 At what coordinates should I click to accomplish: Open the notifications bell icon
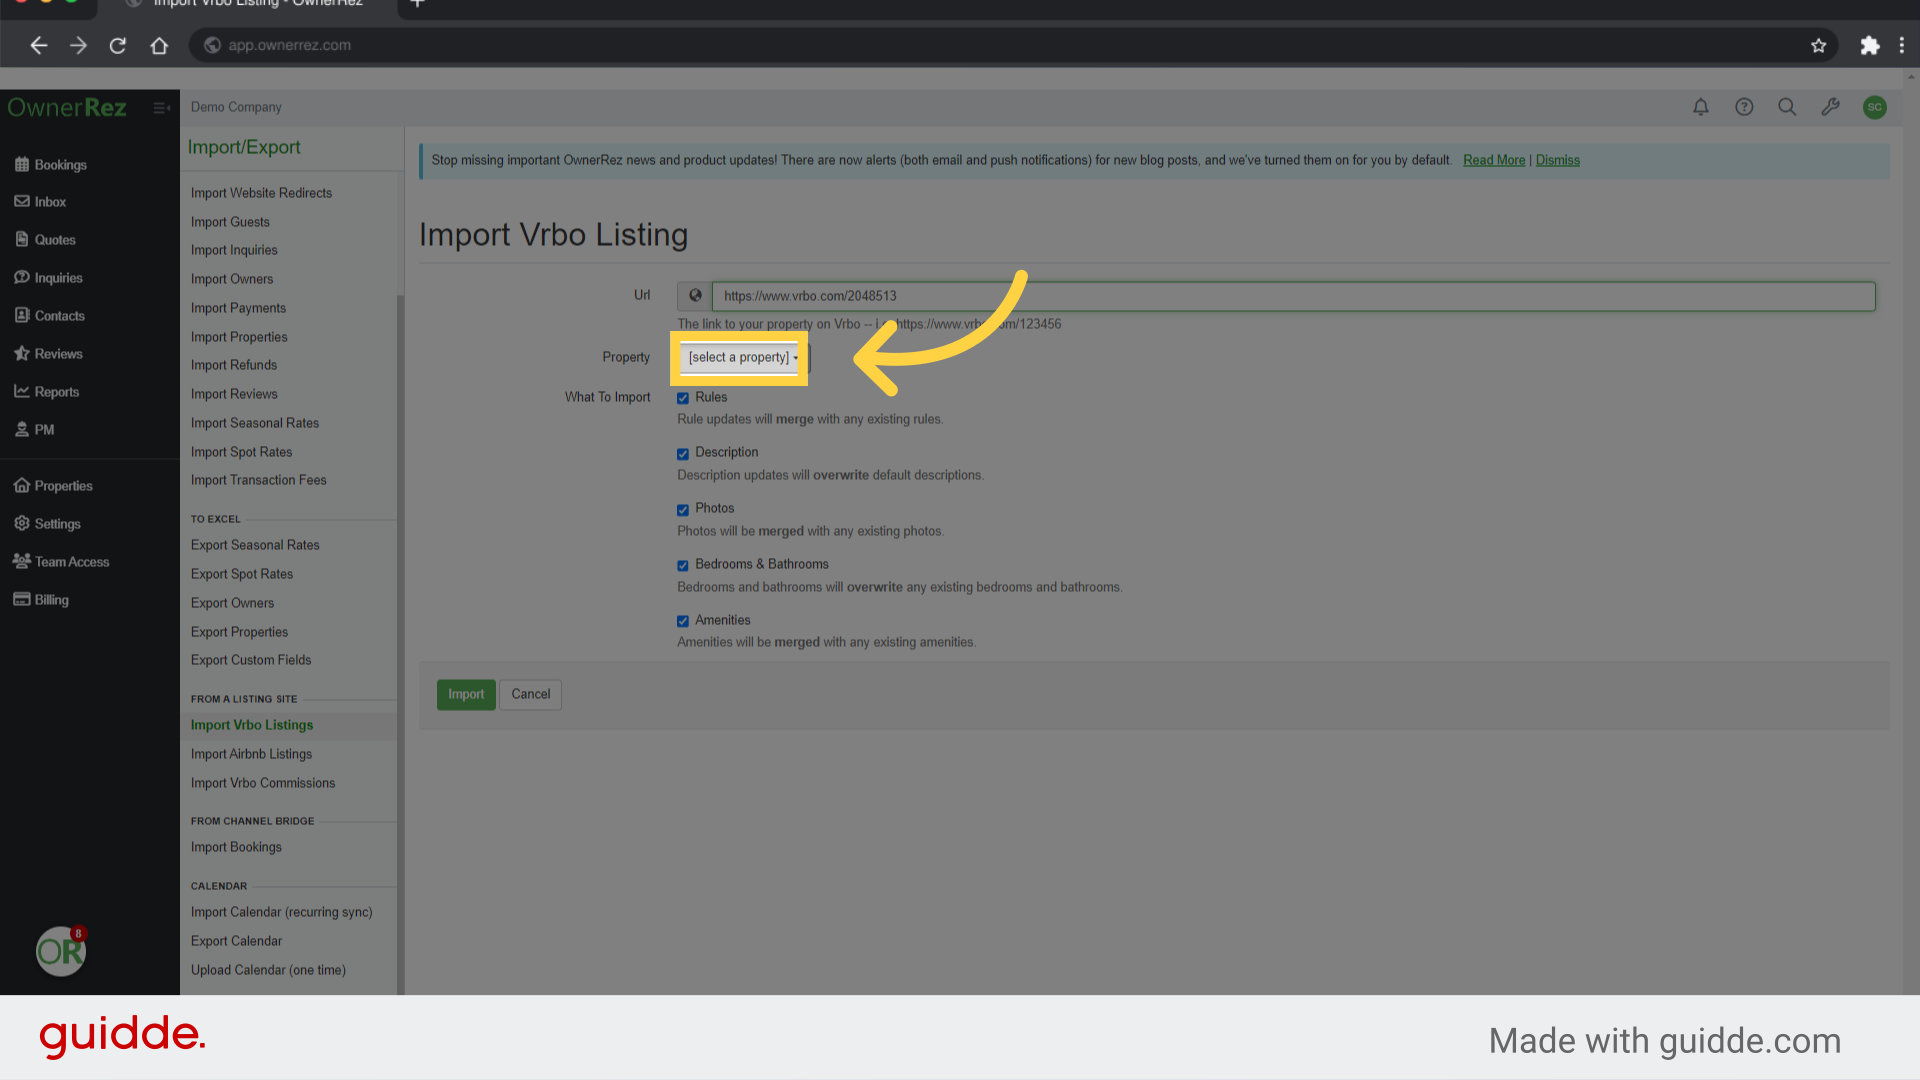pos(1700,107)
